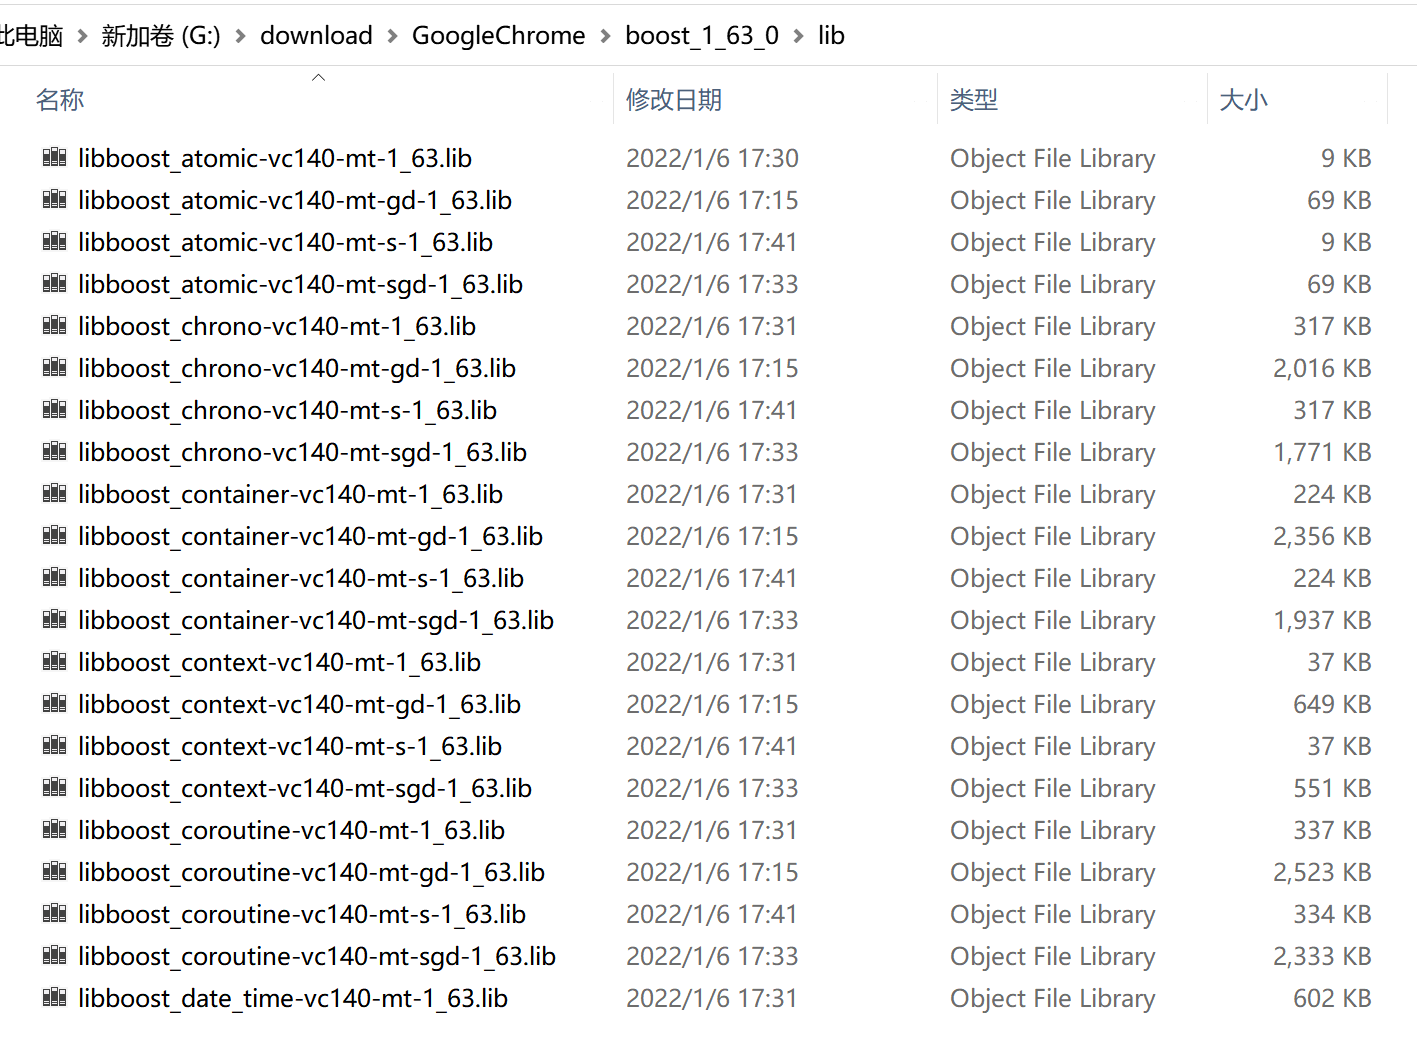
Task: Click lib in the address breadcrumb
Action: coord(831,35)
